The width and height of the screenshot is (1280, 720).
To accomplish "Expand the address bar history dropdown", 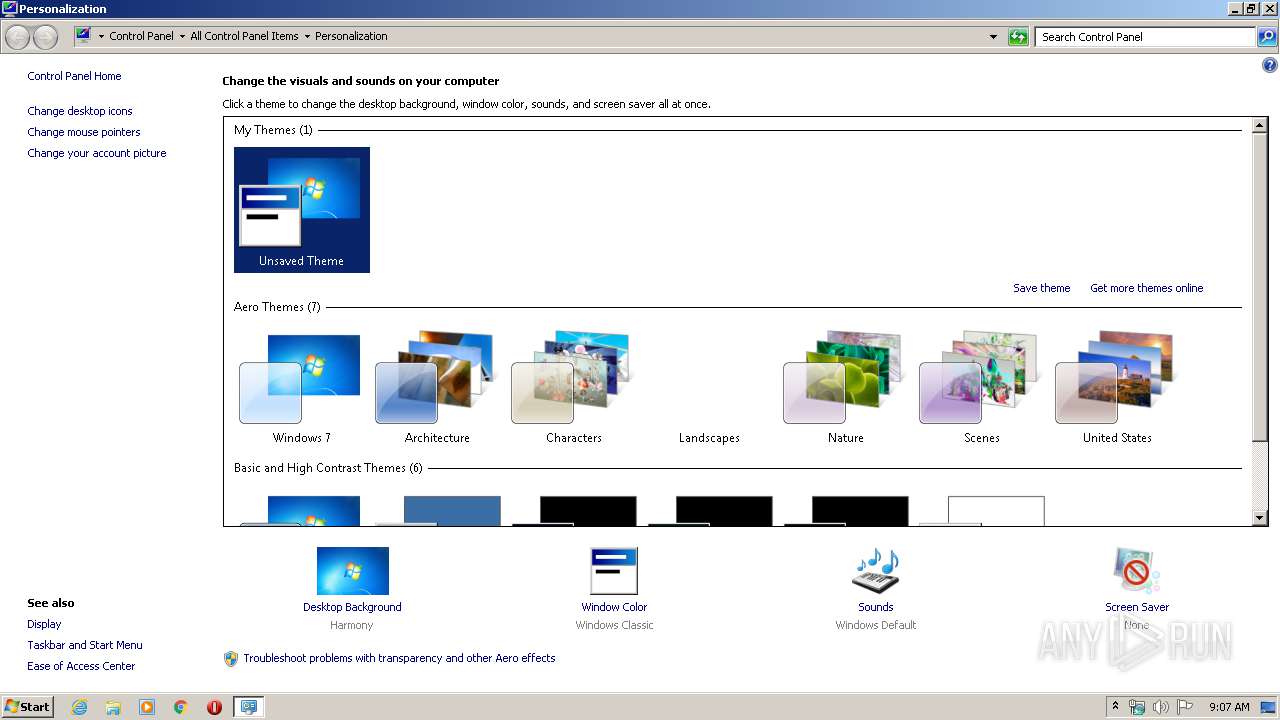I will tap(993, 37).
